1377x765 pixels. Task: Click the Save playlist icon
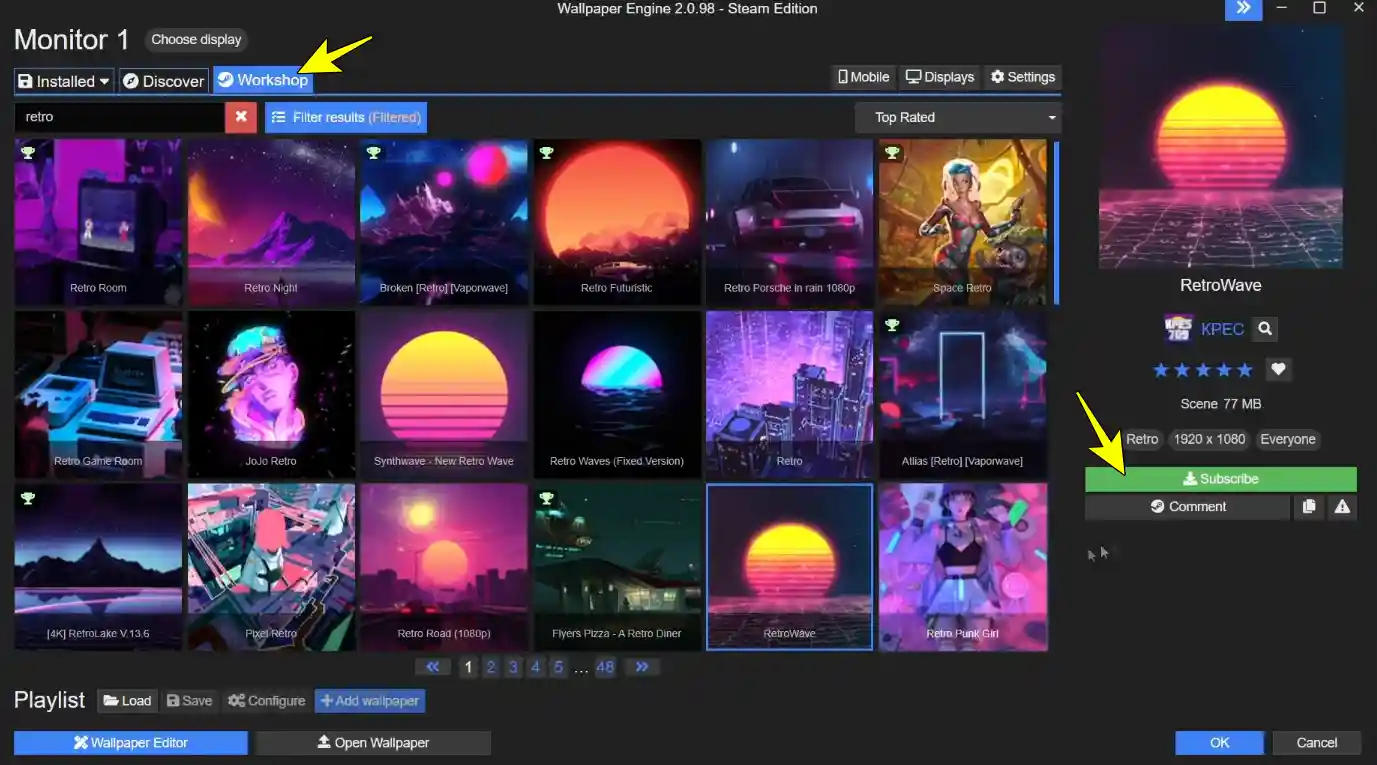[x=189, y=700]
